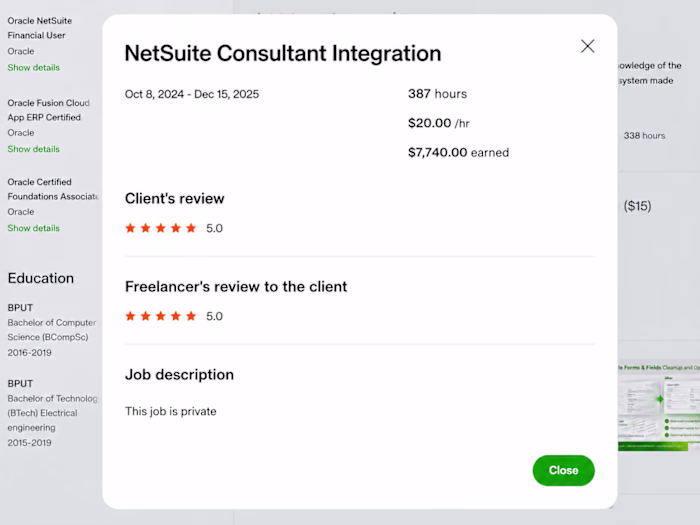Click the 2016-2019 education years

coord(29,353)
